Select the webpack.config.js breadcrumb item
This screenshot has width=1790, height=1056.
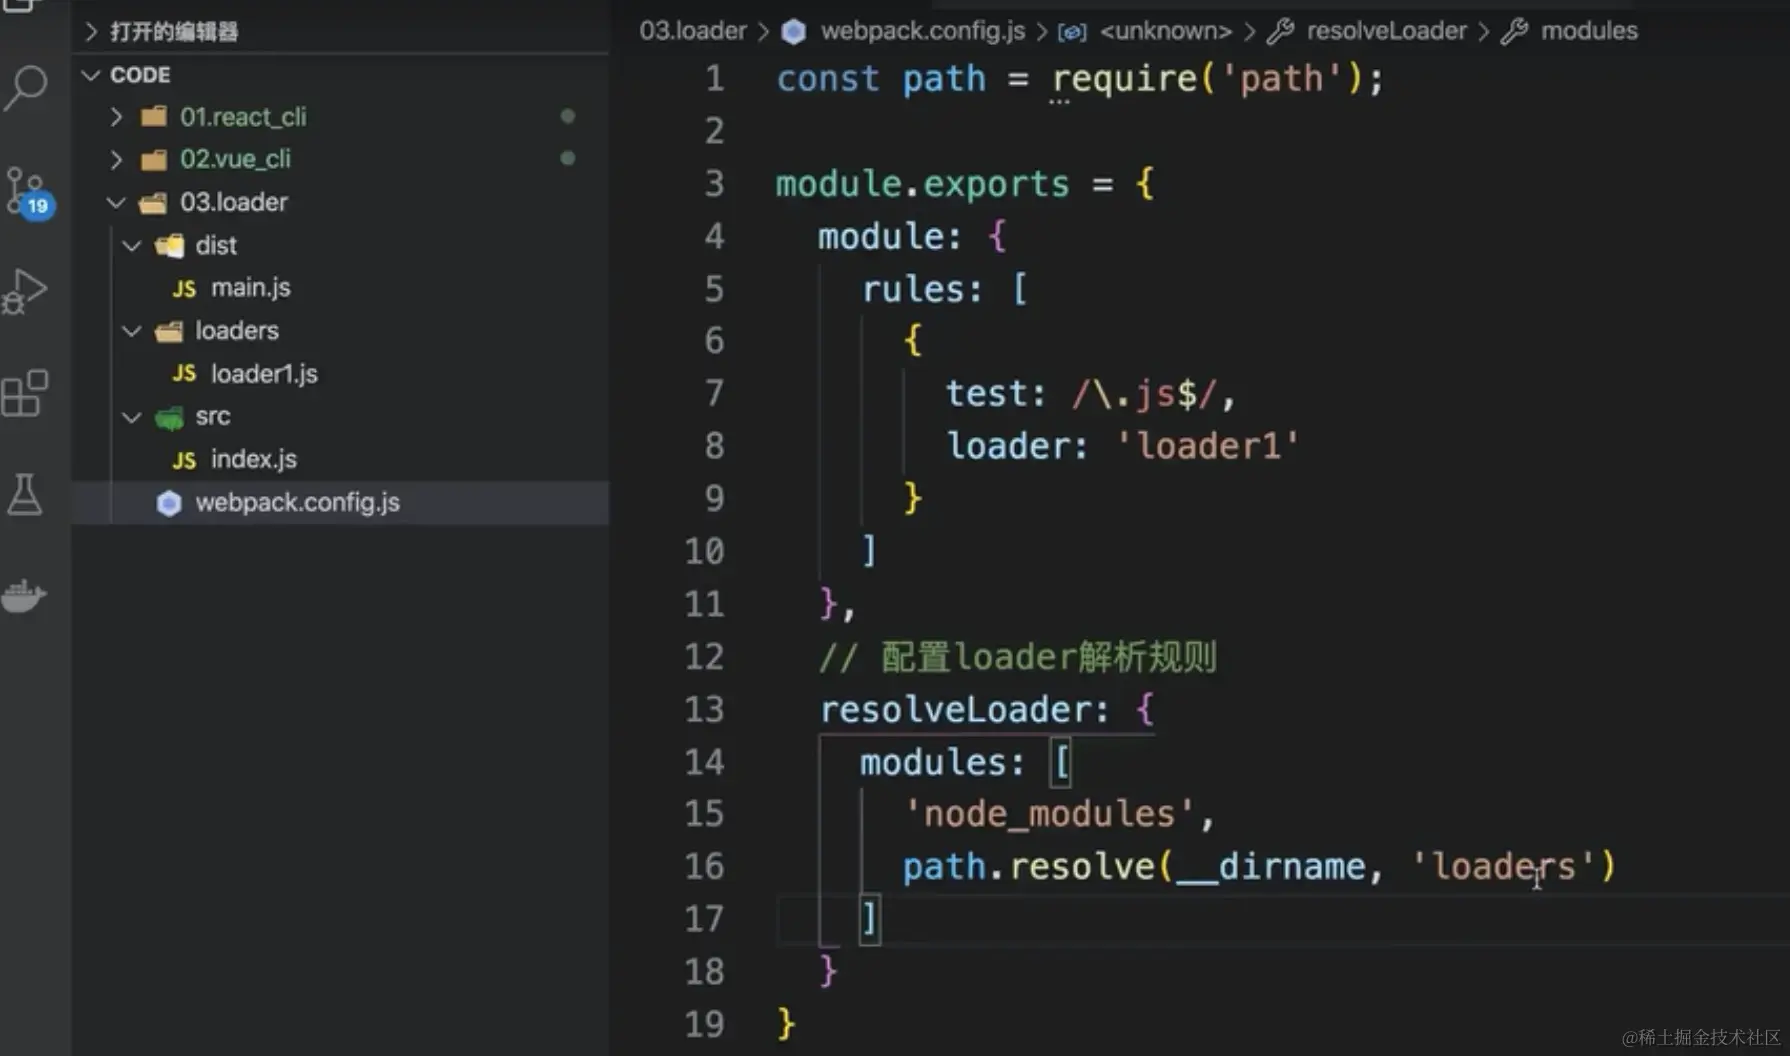coord(923,31)
